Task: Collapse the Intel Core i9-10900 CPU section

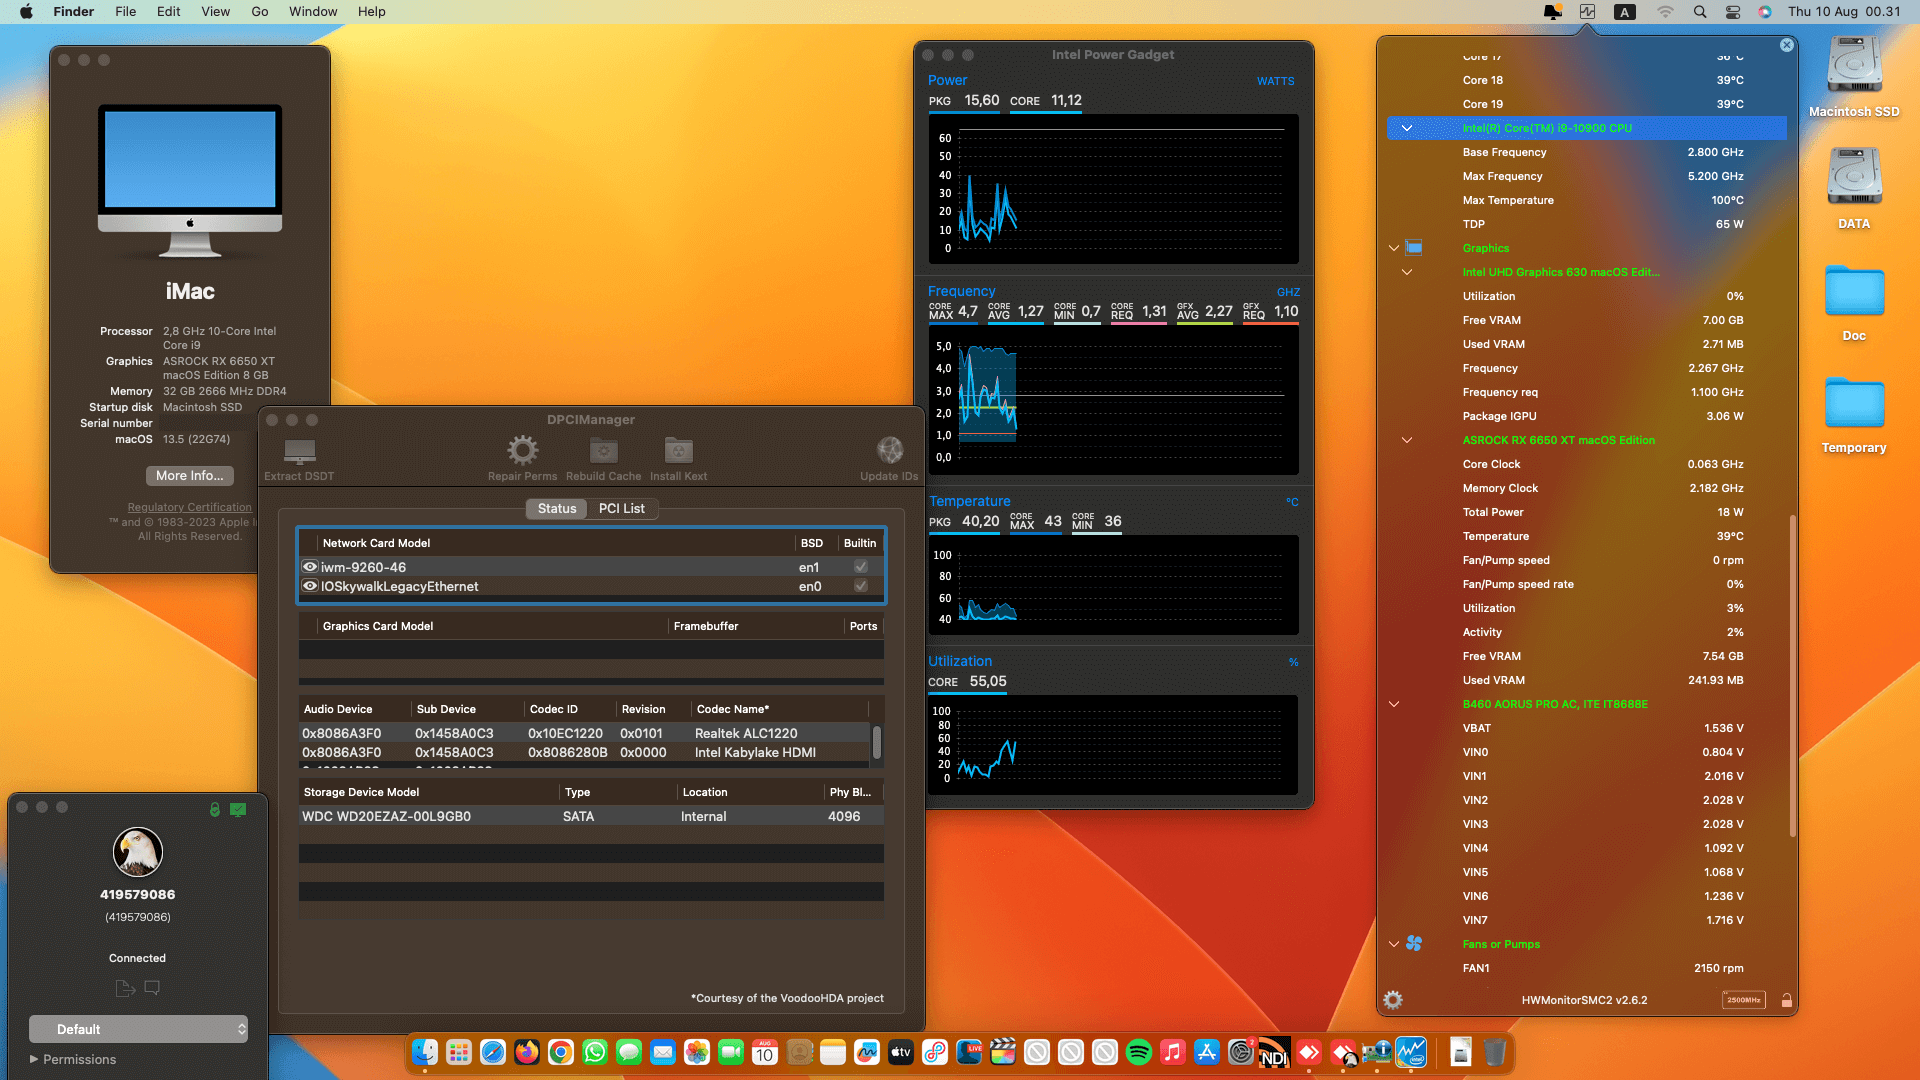Action: point(1407,128)
